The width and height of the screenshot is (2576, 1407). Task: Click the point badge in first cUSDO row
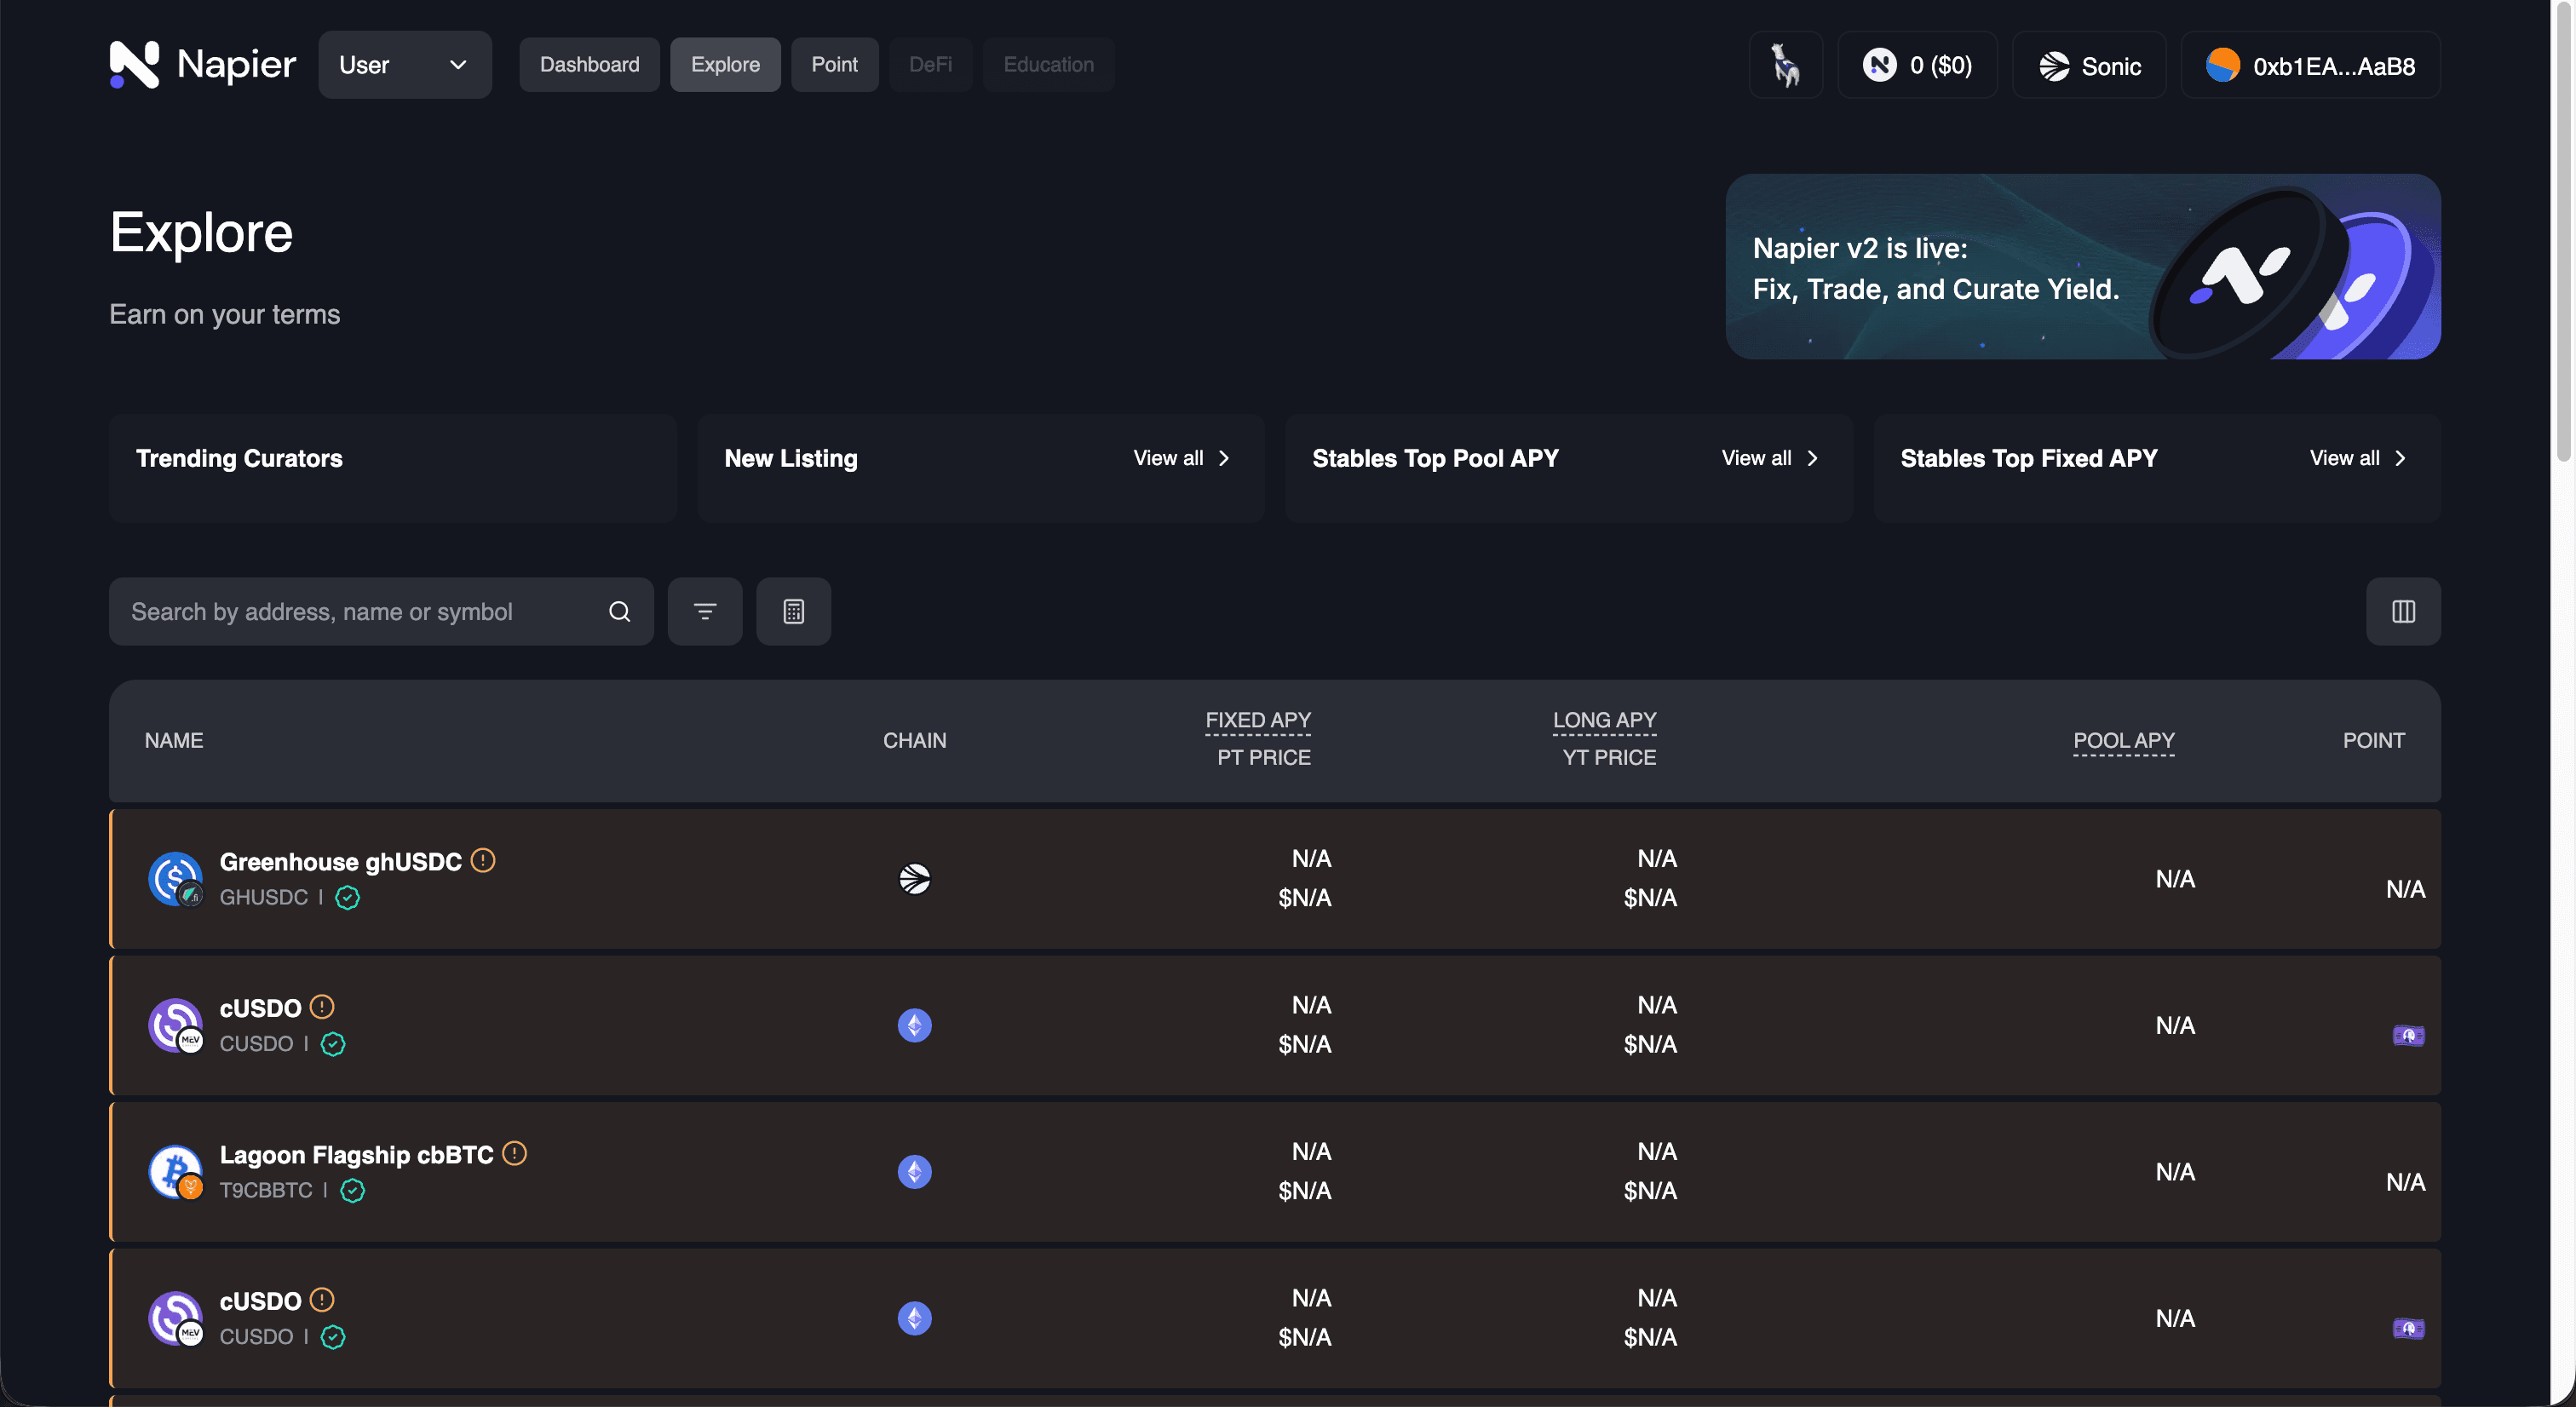(2408, 1035)
